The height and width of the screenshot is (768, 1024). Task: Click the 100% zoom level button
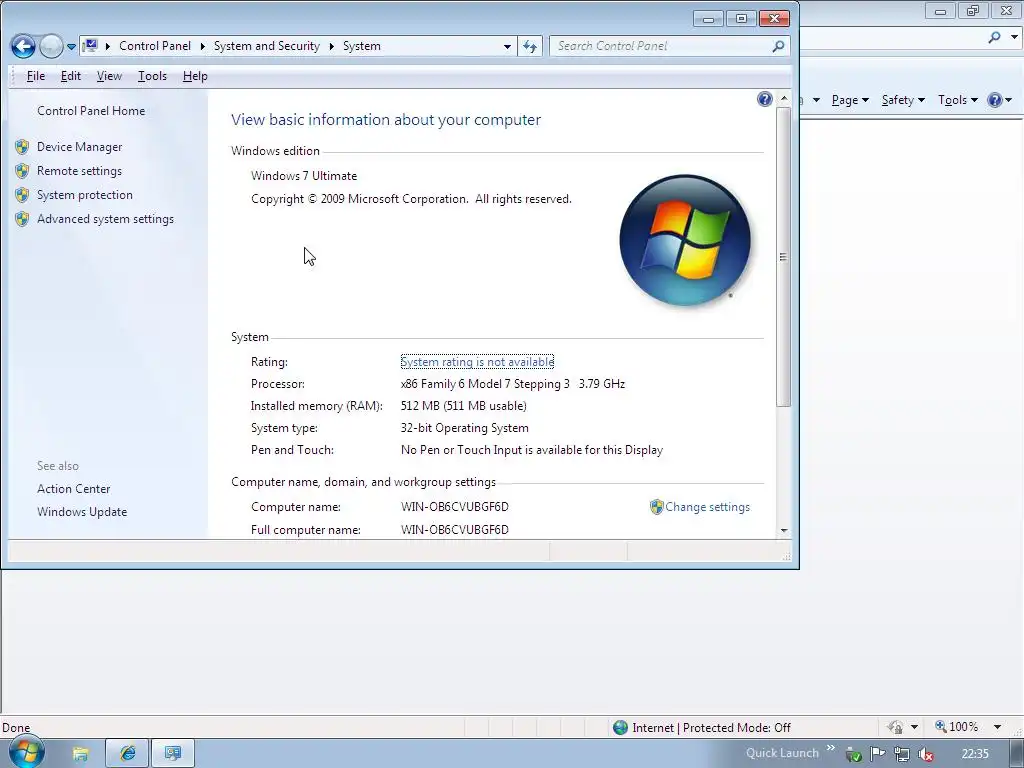click(957, 728)
